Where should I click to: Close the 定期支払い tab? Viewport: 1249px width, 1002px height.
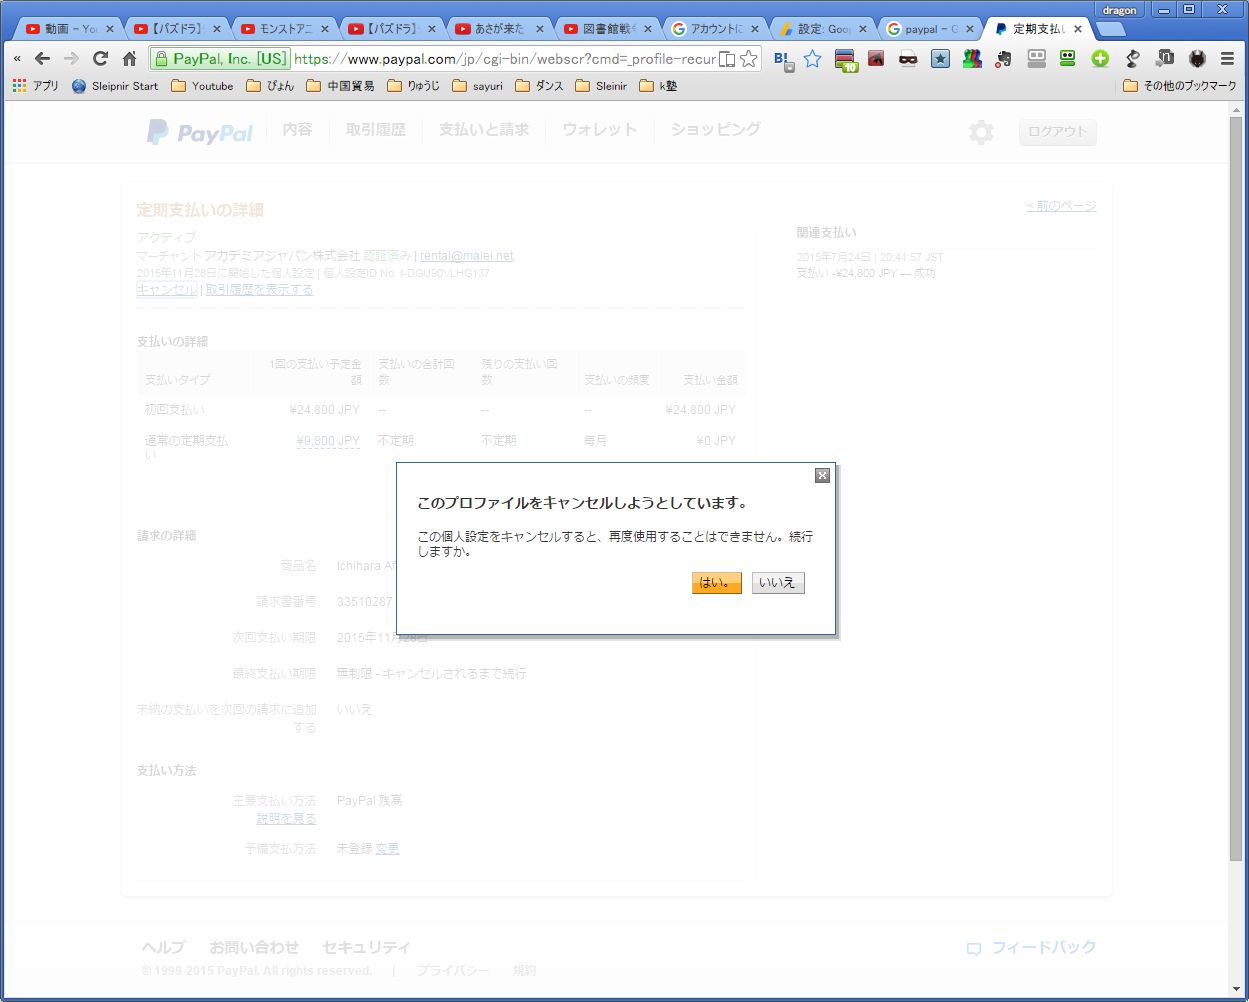(1077, 29)
